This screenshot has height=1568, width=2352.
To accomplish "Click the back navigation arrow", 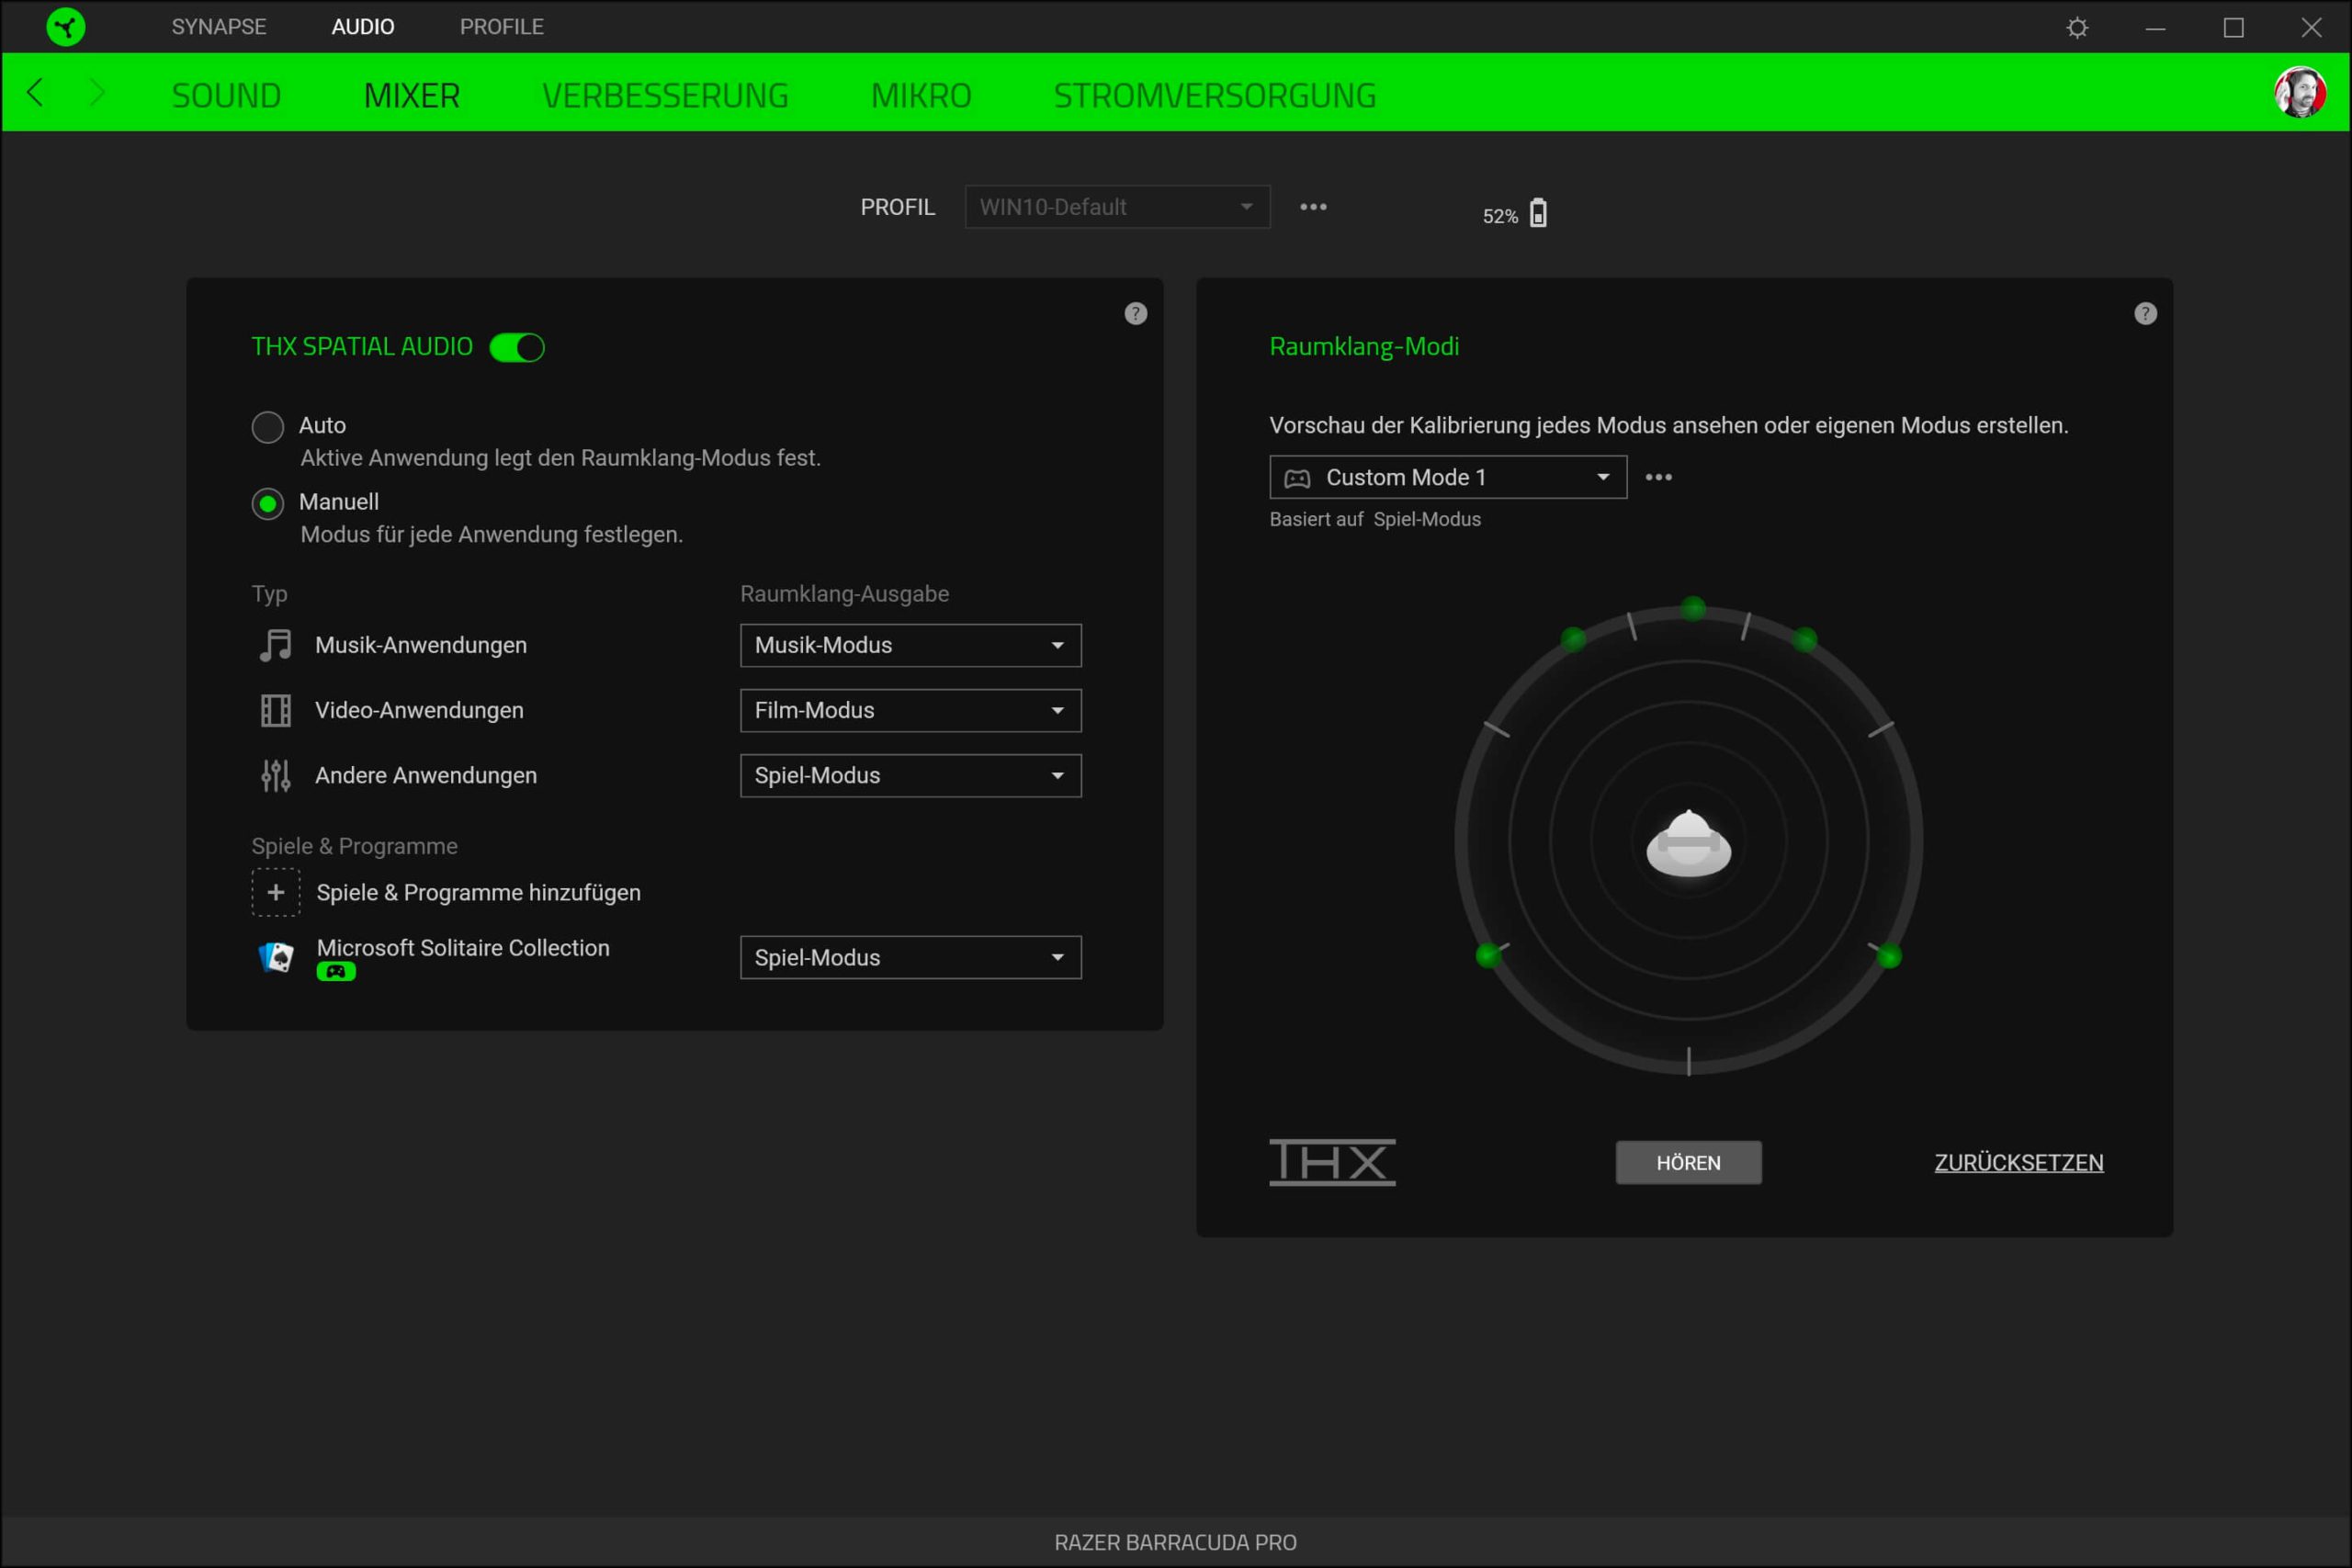I will pos(36,94).
